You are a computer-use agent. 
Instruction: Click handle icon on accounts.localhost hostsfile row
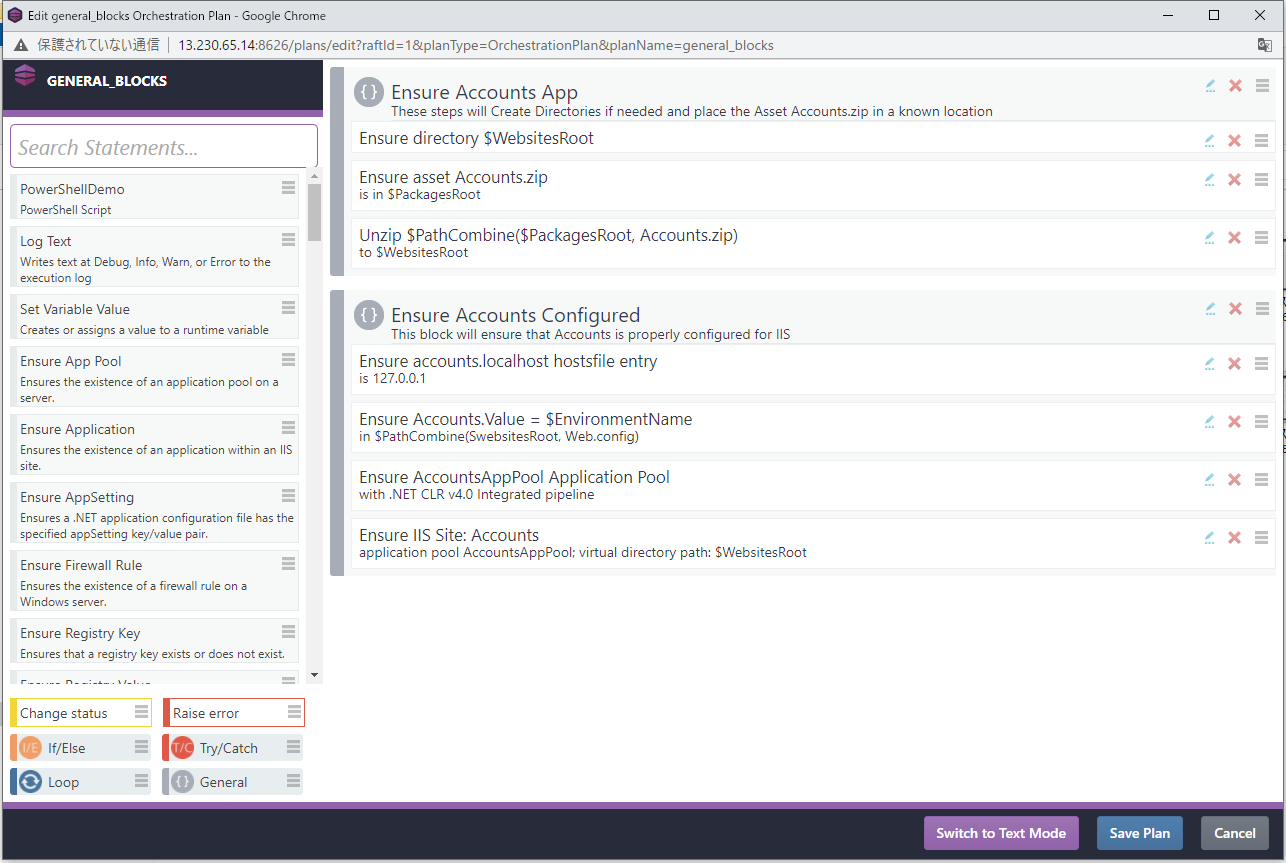[x=1261, y=364]
